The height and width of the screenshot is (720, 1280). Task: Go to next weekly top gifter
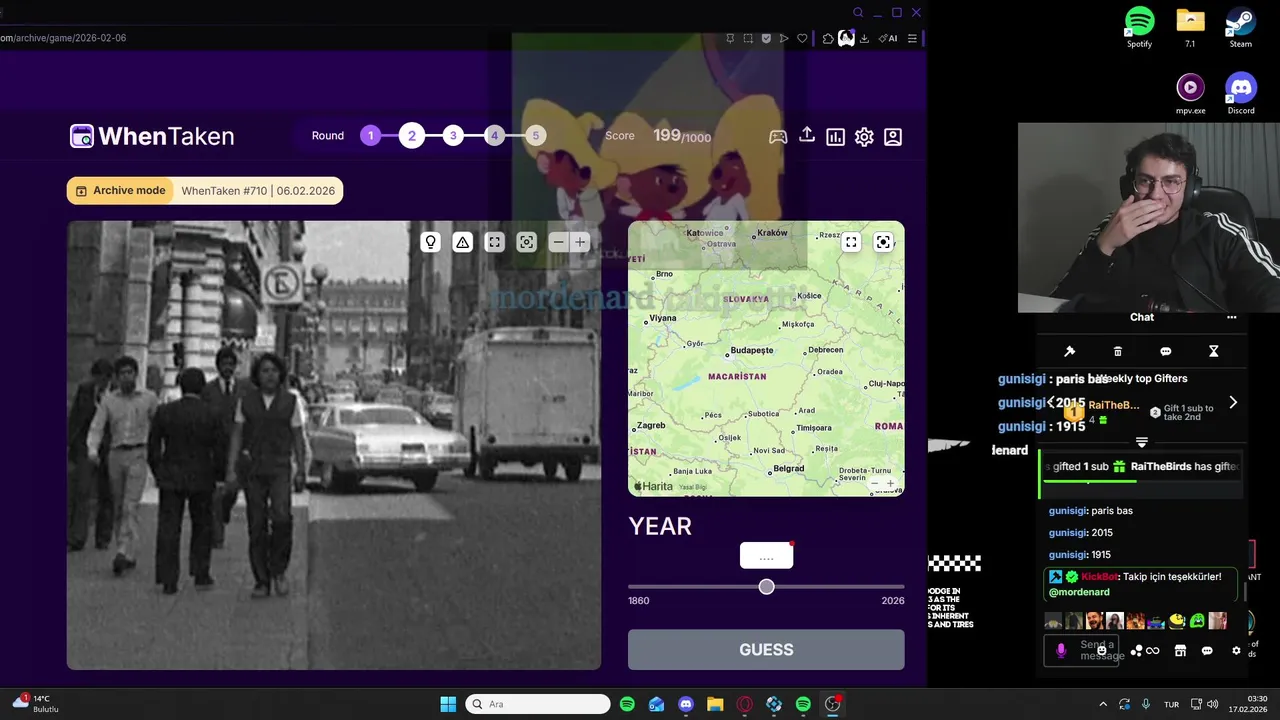[1233, 402]
